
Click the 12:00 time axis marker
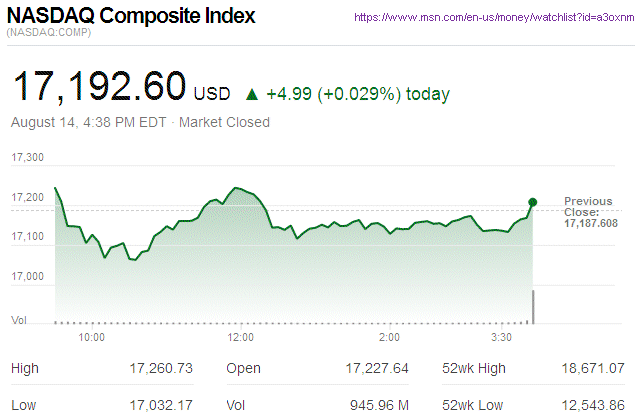point(240,338)
